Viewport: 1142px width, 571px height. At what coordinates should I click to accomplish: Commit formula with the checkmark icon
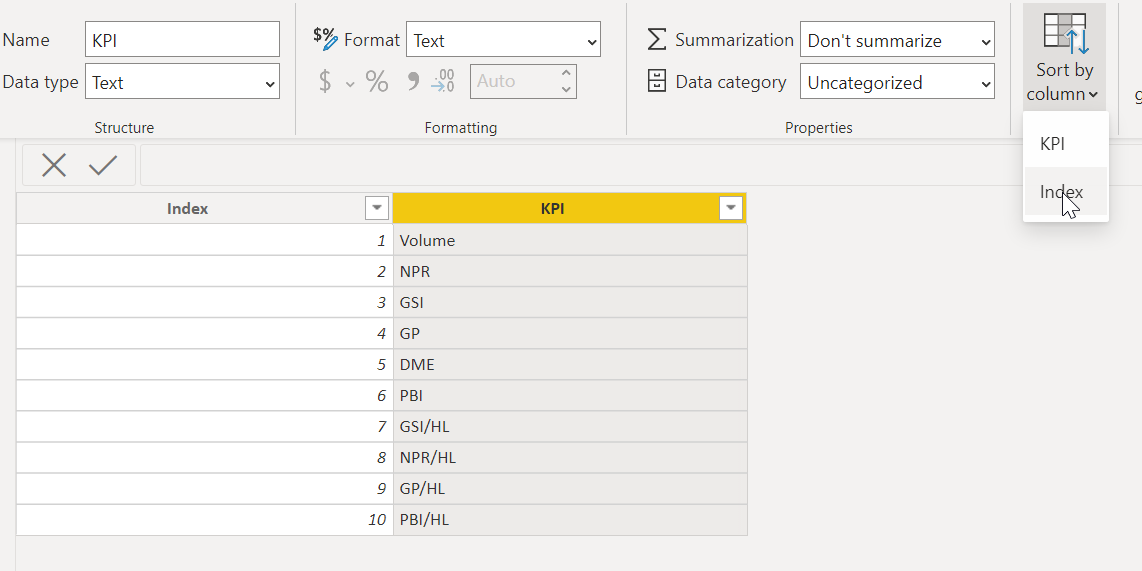click(x=103, y=165)
